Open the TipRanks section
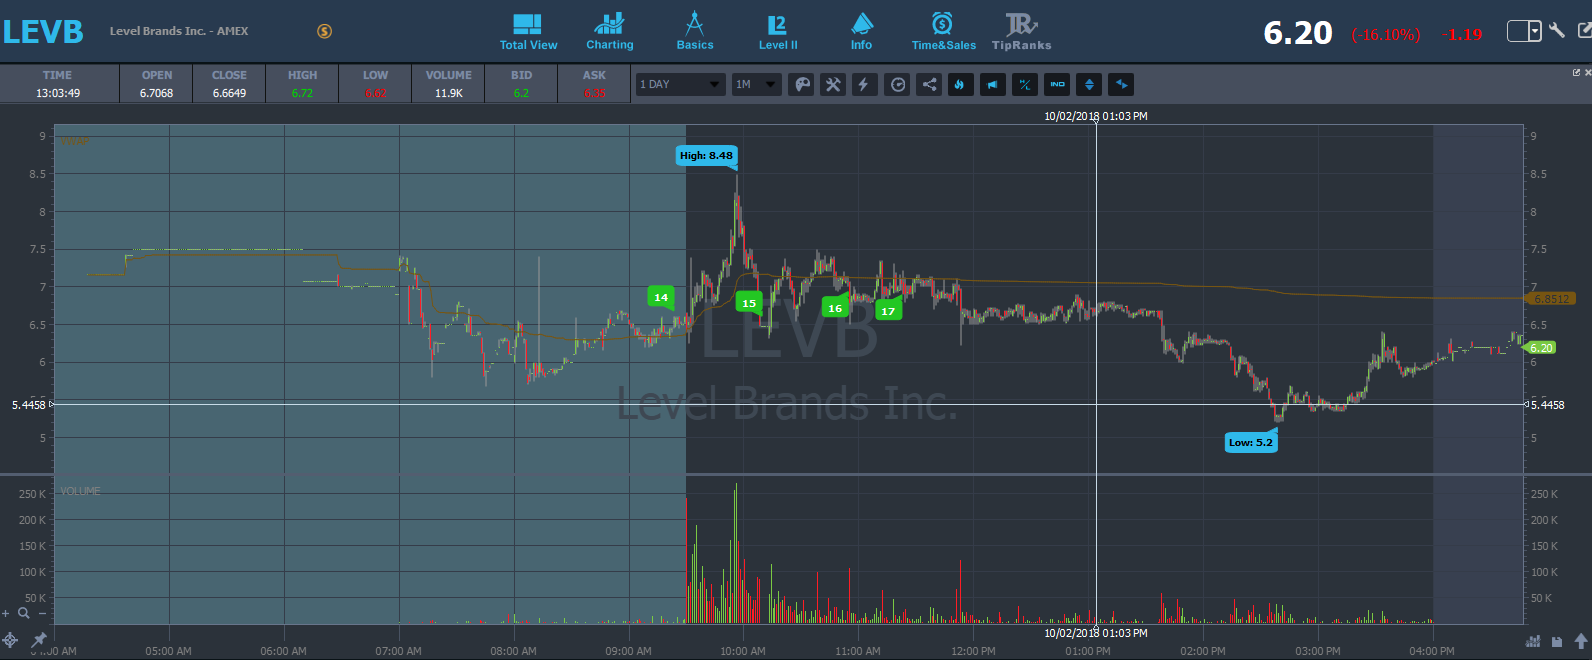1592x660 pixels. pyautogui.click(x=1021, y=32)
